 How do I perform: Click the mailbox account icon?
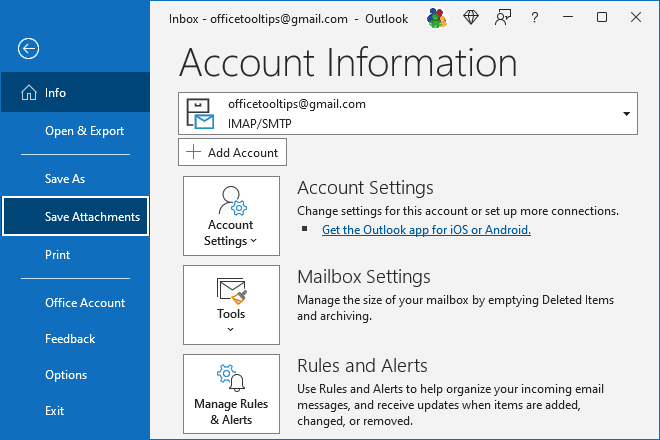click(200, 114)
